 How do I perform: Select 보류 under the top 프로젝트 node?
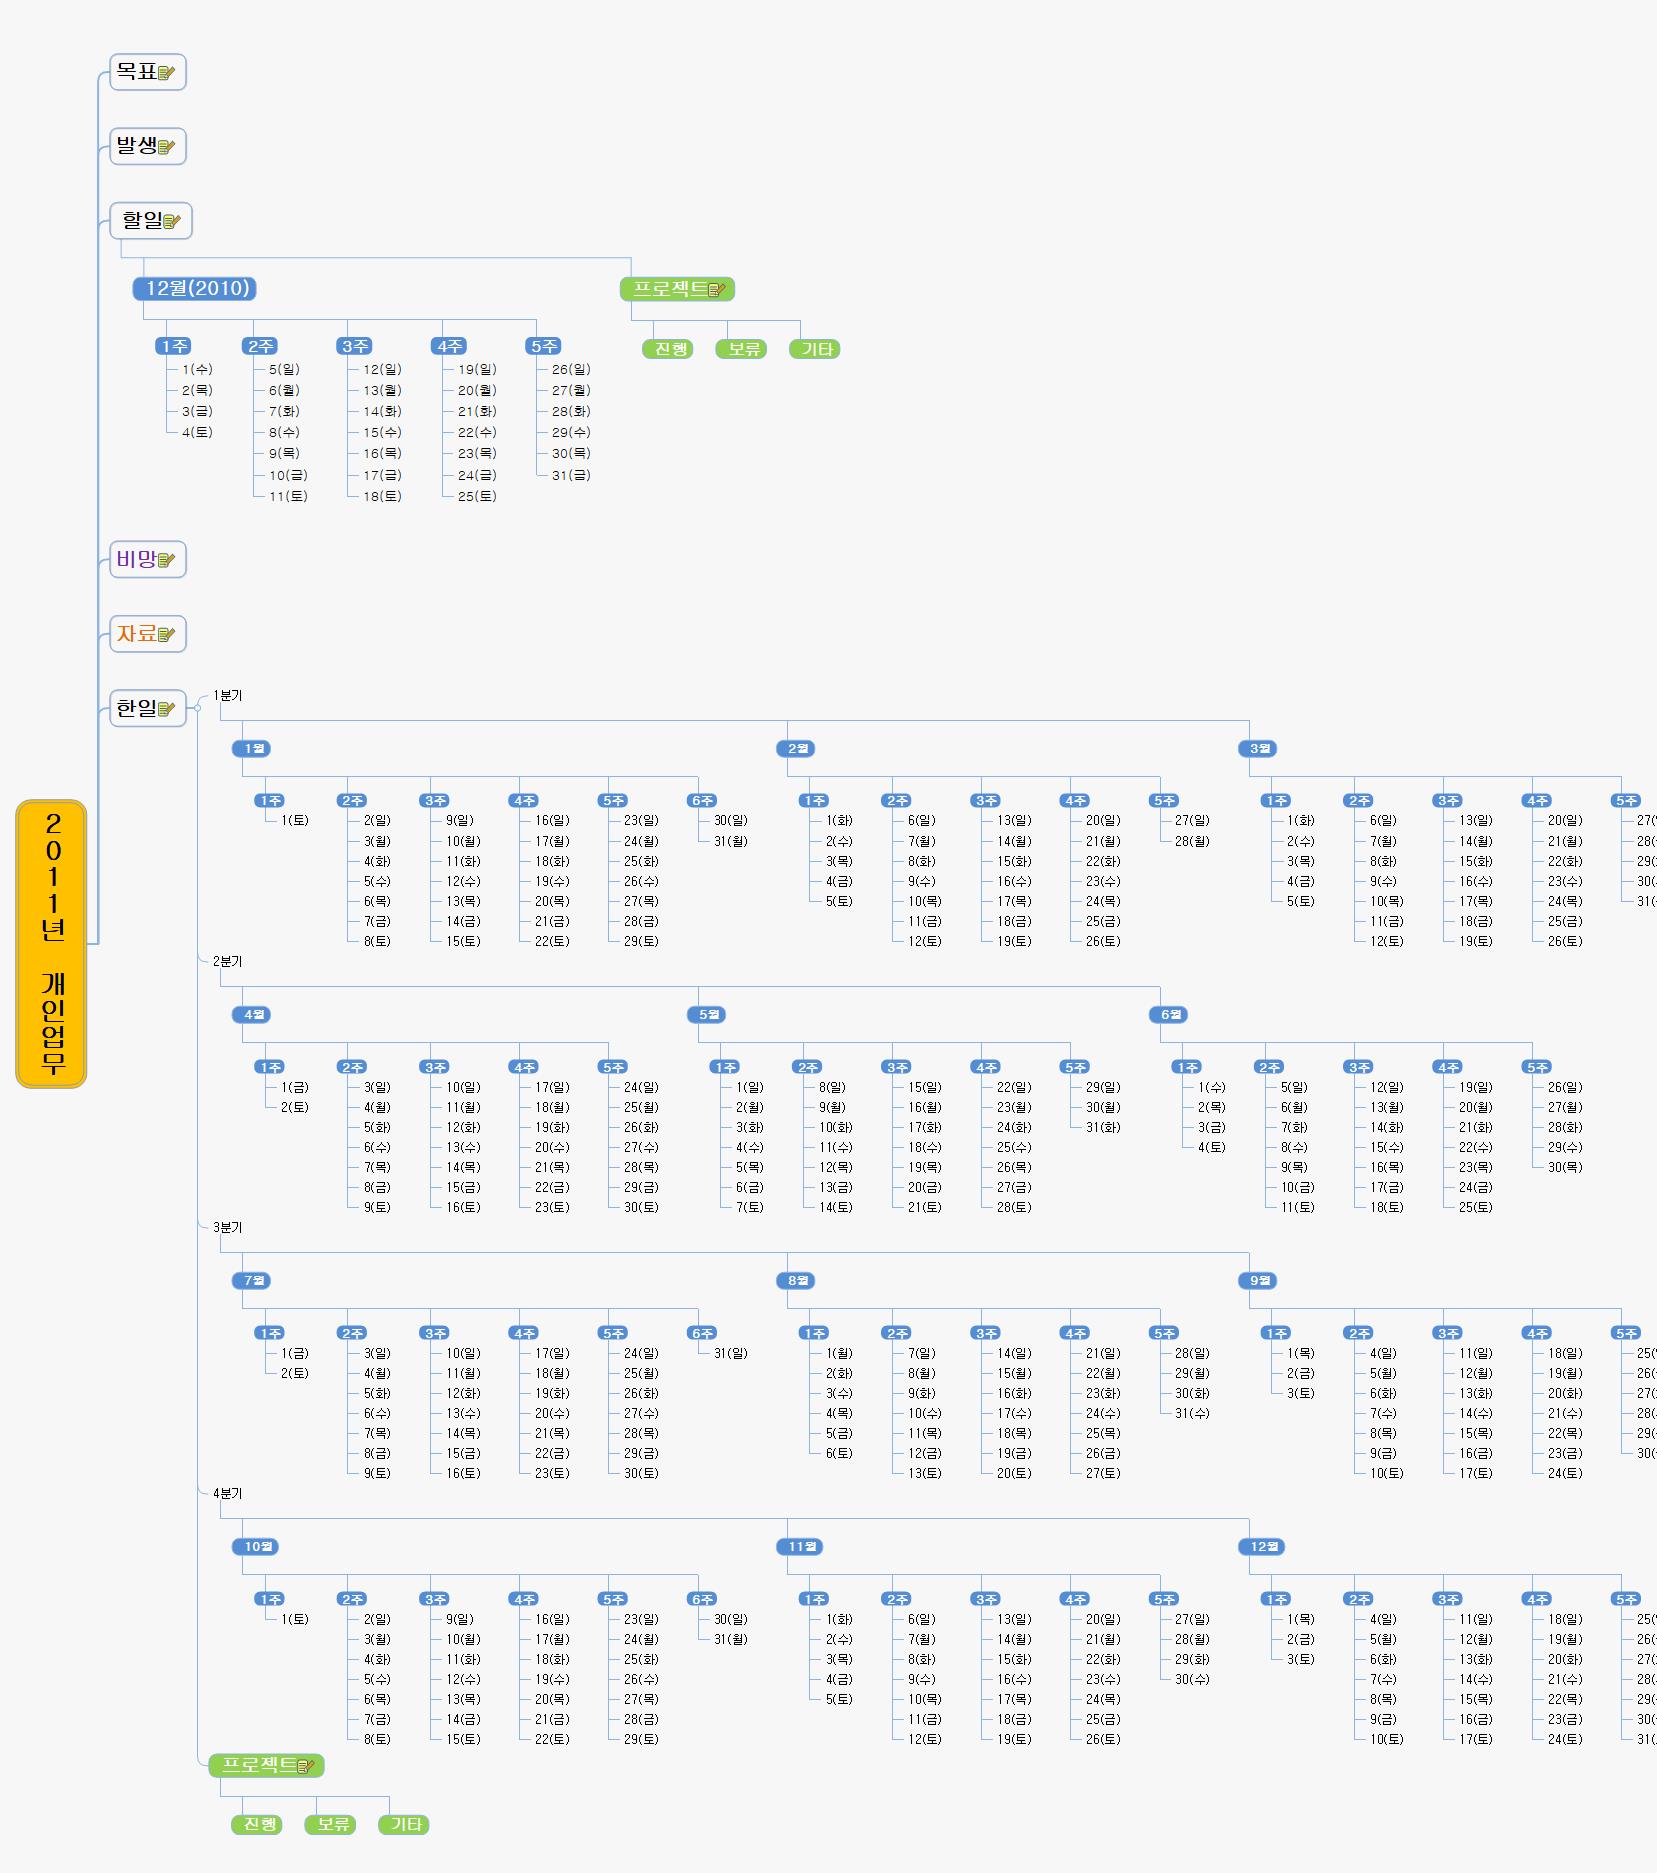[x=742, y=349]
